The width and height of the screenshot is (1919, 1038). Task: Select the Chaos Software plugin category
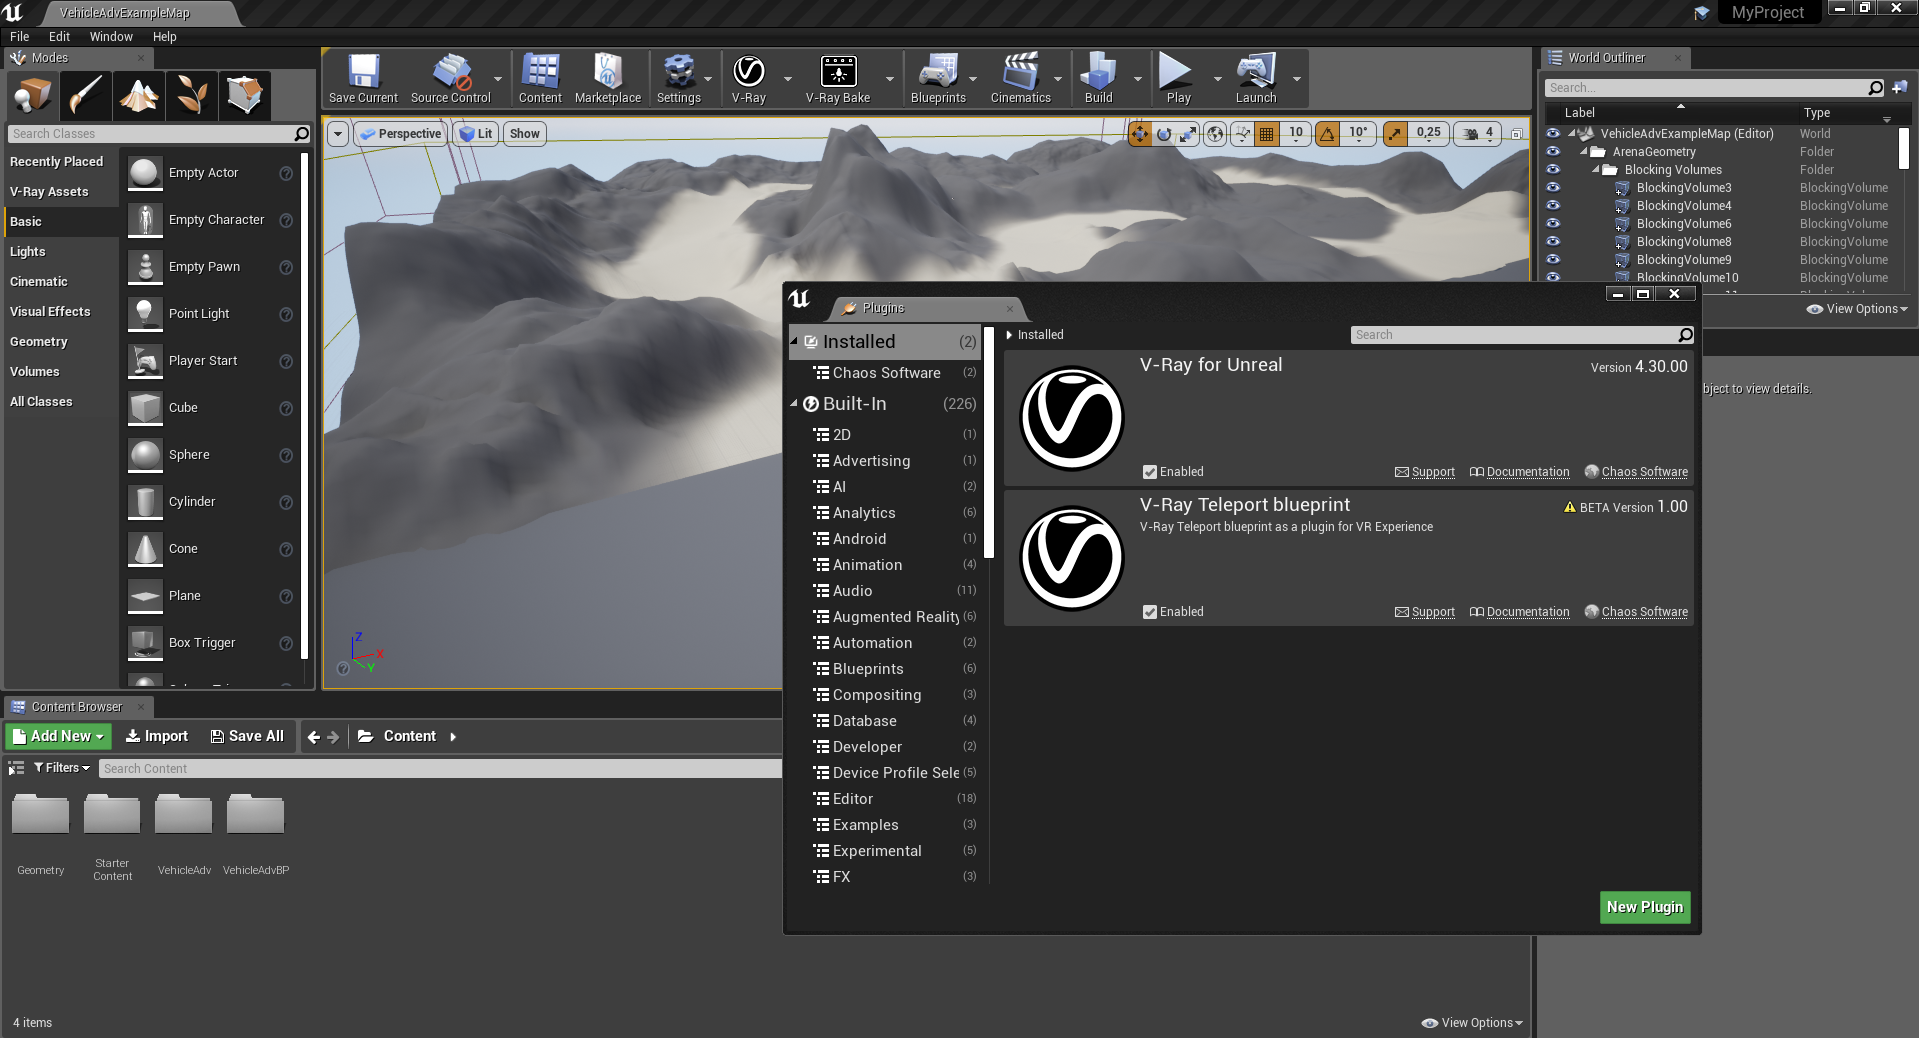[x=886, y=373]
